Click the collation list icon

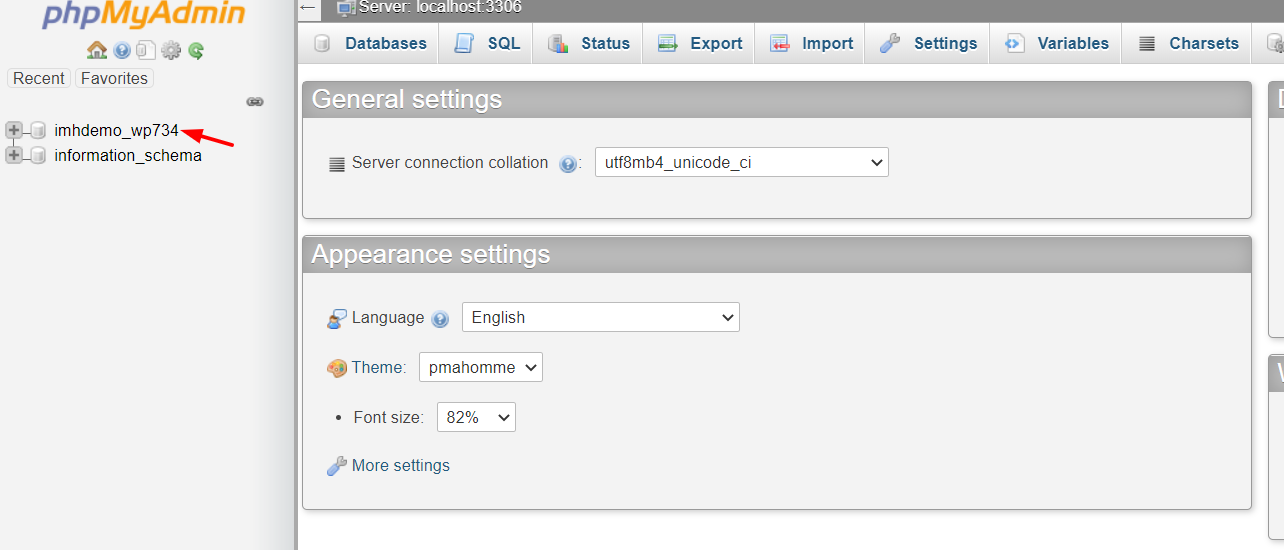tap(337, 164)
